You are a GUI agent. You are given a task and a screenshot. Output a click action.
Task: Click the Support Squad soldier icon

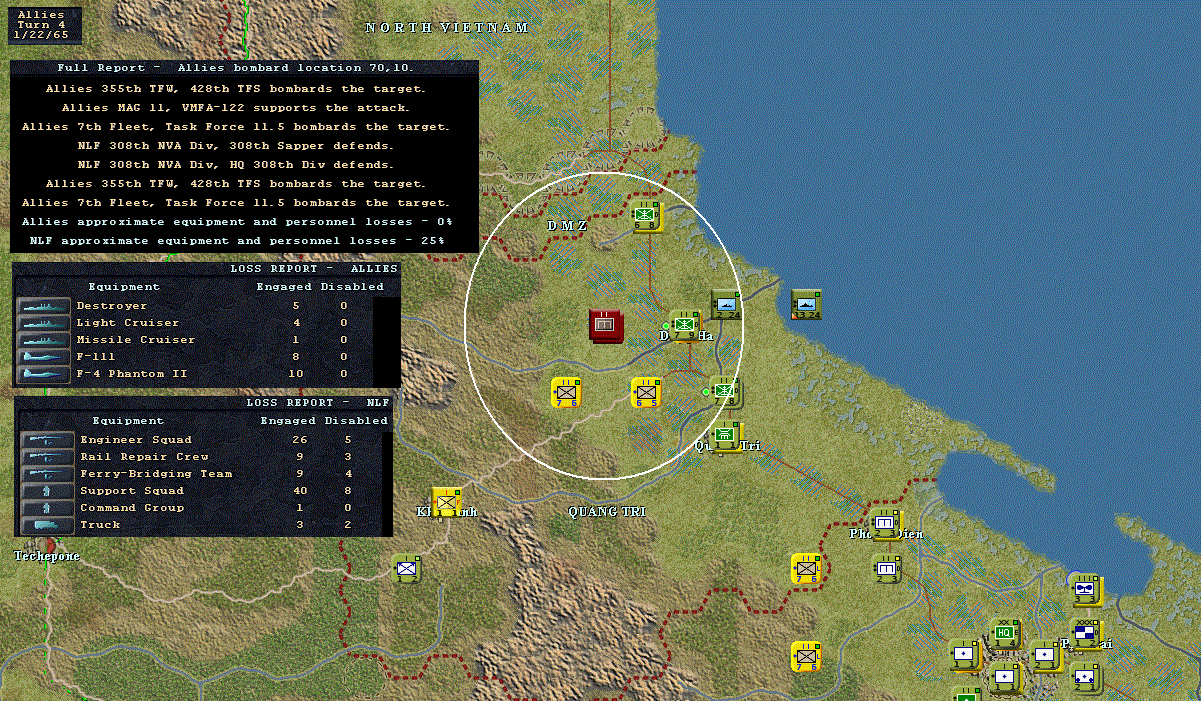point(48,491)
